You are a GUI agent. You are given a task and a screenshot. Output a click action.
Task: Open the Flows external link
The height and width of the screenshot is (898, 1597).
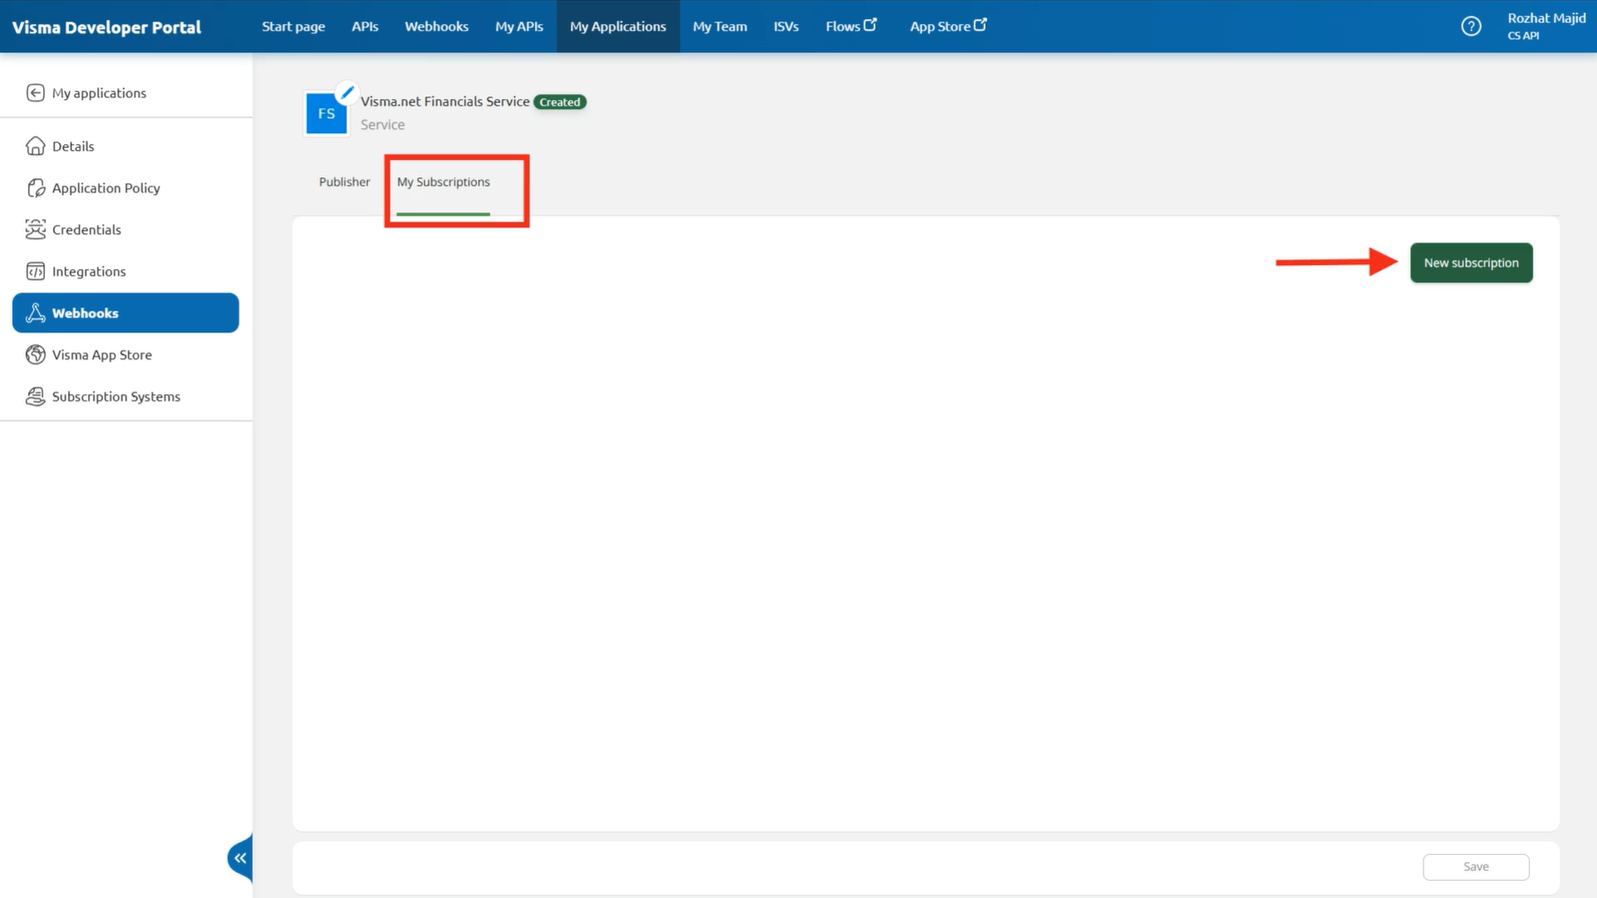tap(850, 27)
